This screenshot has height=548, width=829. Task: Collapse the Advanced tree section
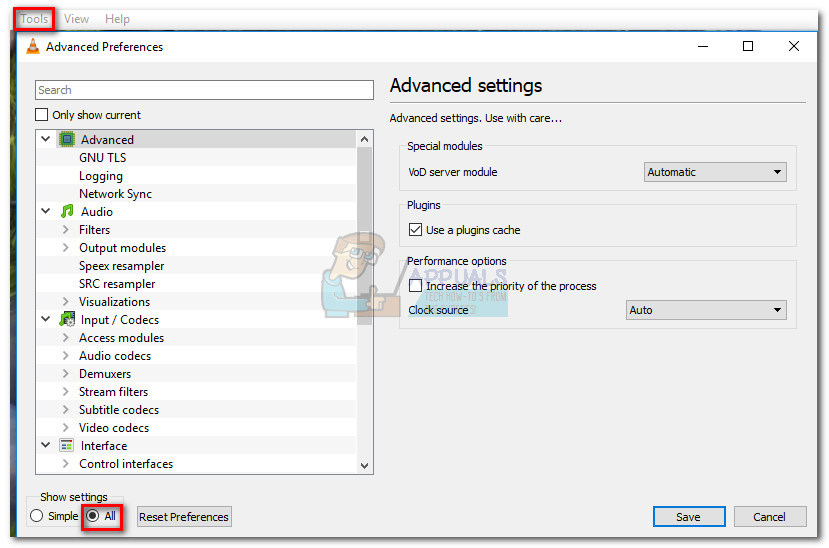point(46,139)
